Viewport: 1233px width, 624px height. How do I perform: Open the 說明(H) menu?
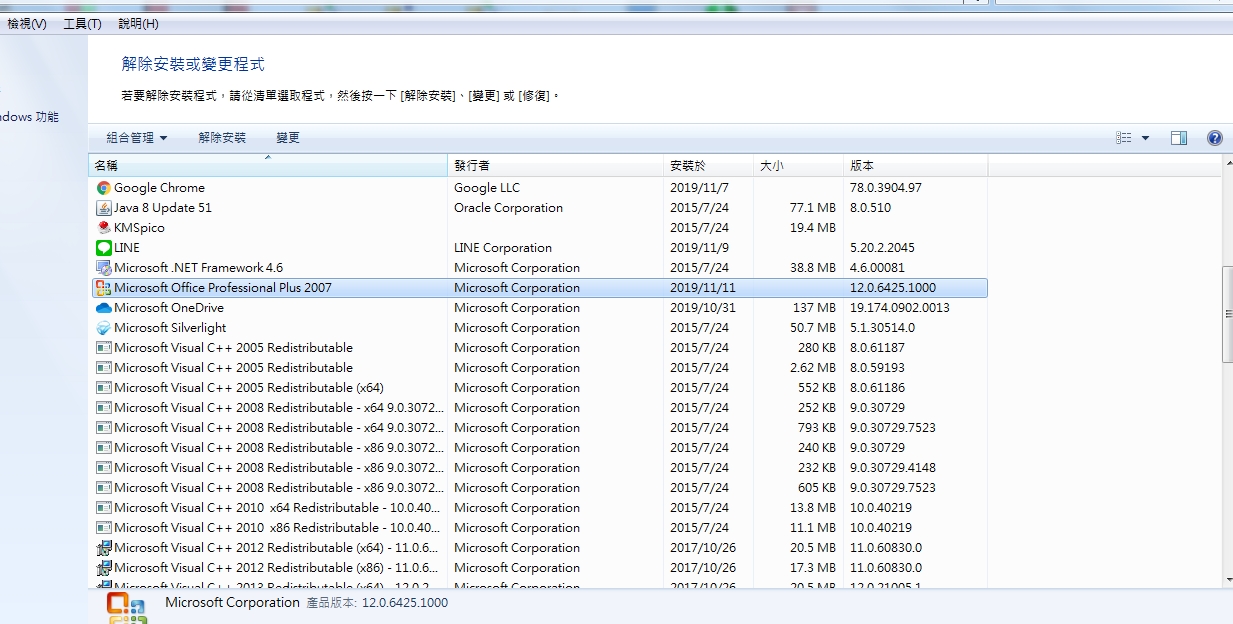point(138,23)
